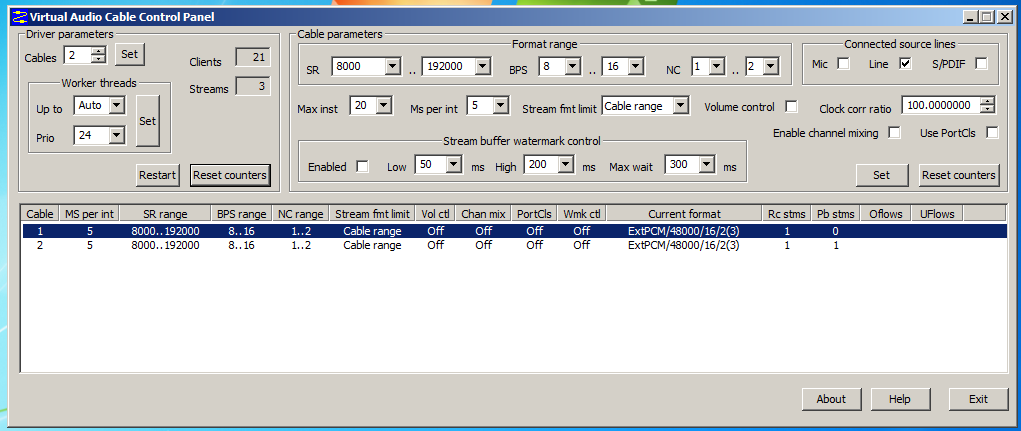Open the maximum NC 2 dropdown
Viewport: 1021px width, 431px height.
click(x=771, y=66)
